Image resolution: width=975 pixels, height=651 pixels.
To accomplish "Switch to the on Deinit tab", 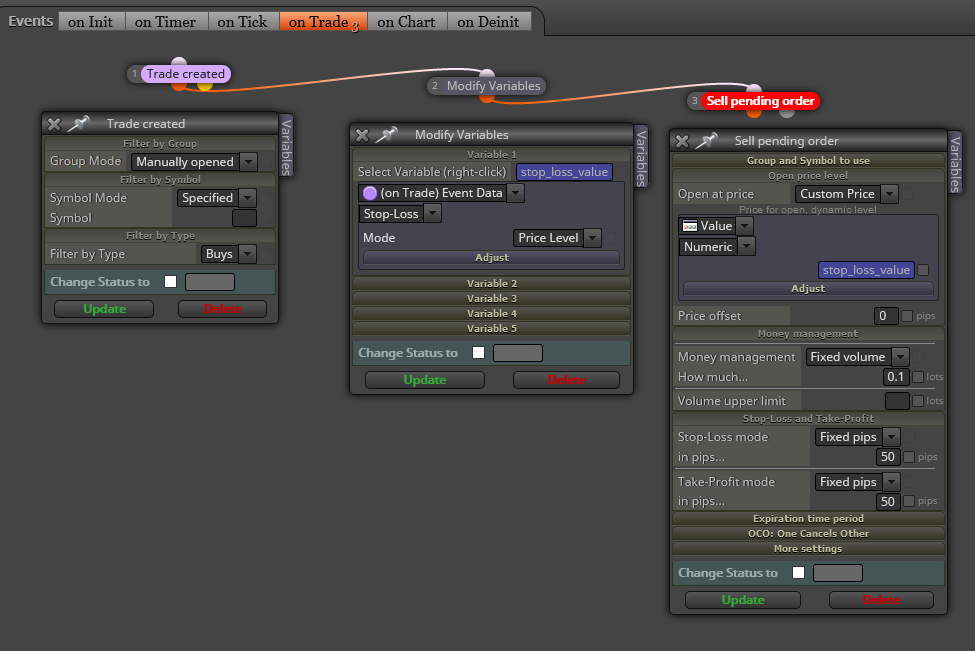I will click(x=489, y=22).
